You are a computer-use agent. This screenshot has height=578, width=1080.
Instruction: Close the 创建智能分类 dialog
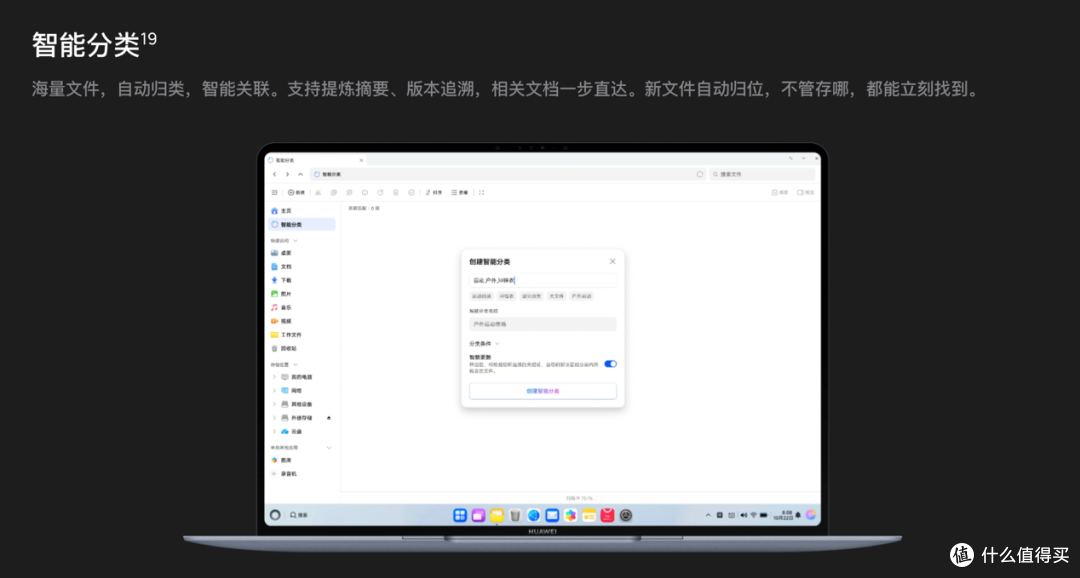612,261
